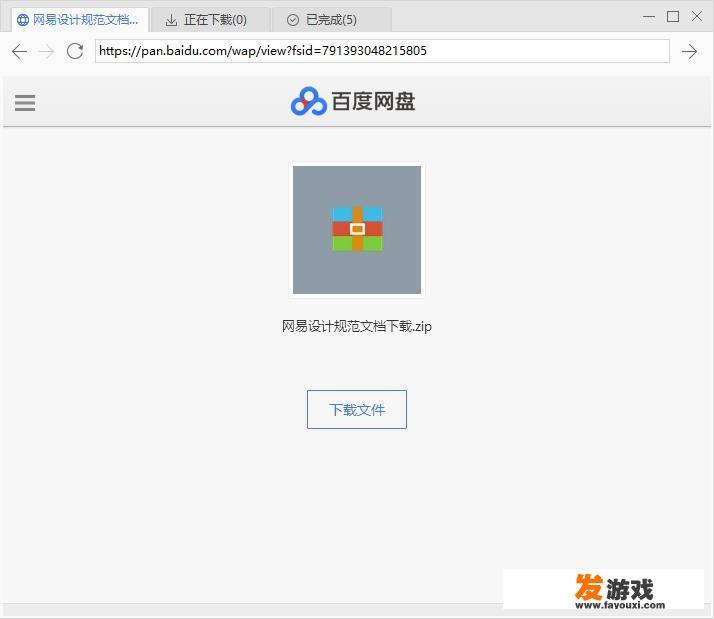The width and height of the screenshot is (714, 619).
Task: Click the 百度网盘 title text
Action: (x=373, y=101)
